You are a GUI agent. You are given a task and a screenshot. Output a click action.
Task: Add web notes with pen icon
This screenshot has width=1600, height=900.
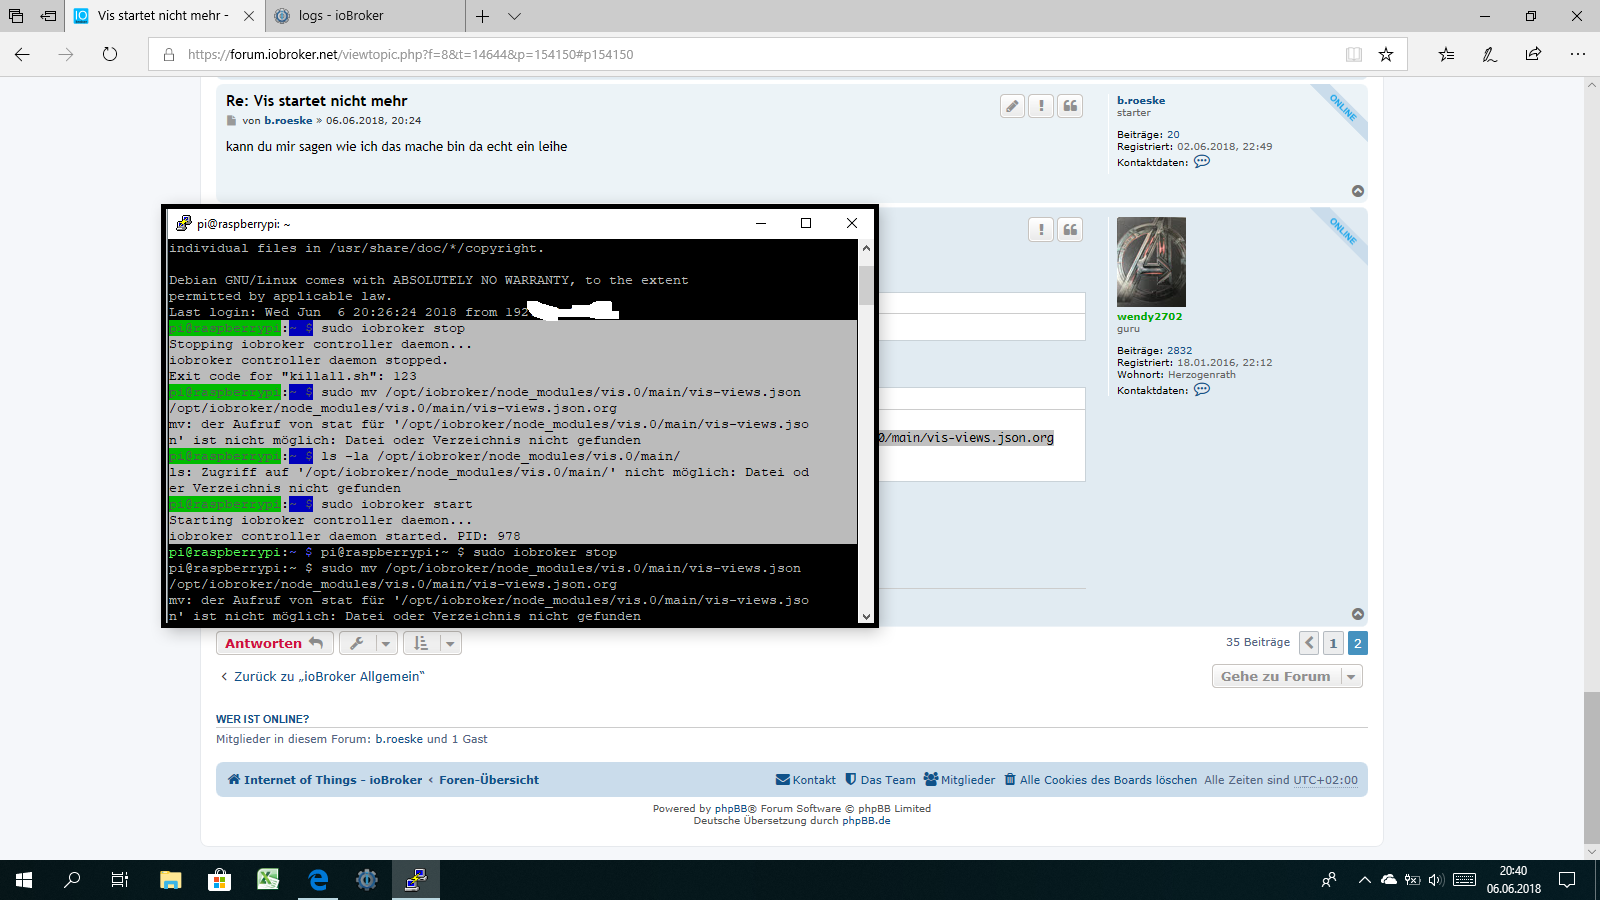(1490, 54)
